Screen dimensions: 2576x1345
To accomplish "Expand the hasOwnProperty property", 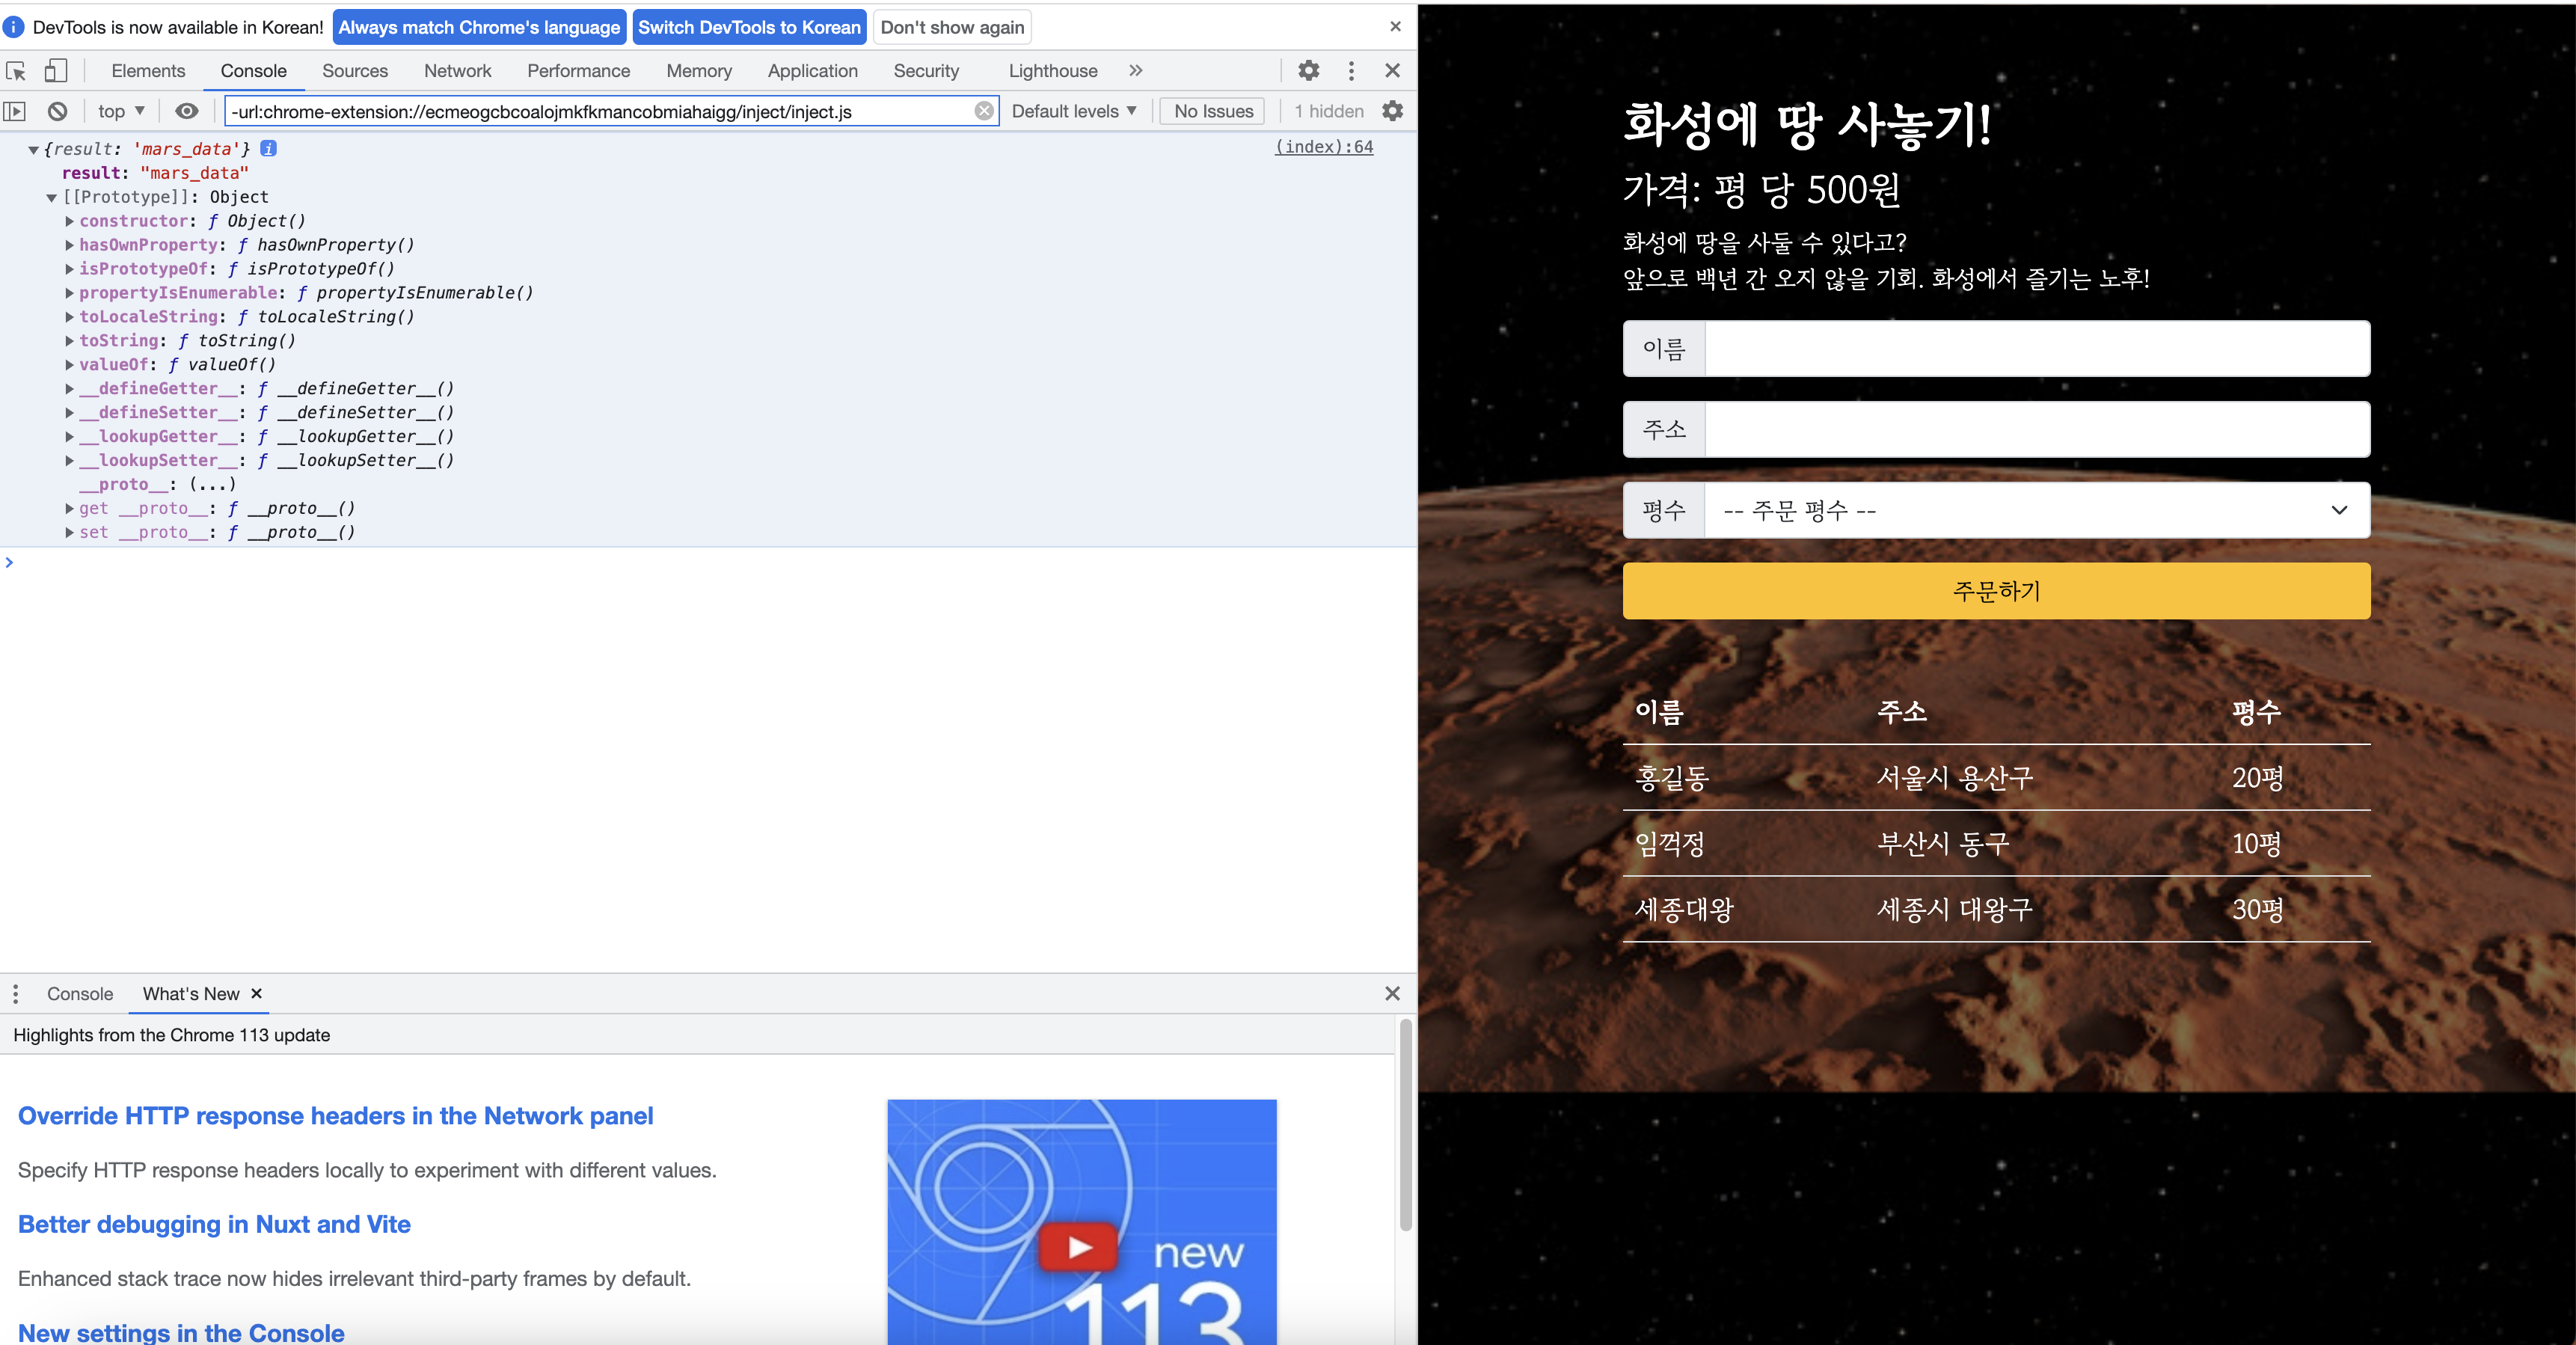I will [x=69, y=245].
